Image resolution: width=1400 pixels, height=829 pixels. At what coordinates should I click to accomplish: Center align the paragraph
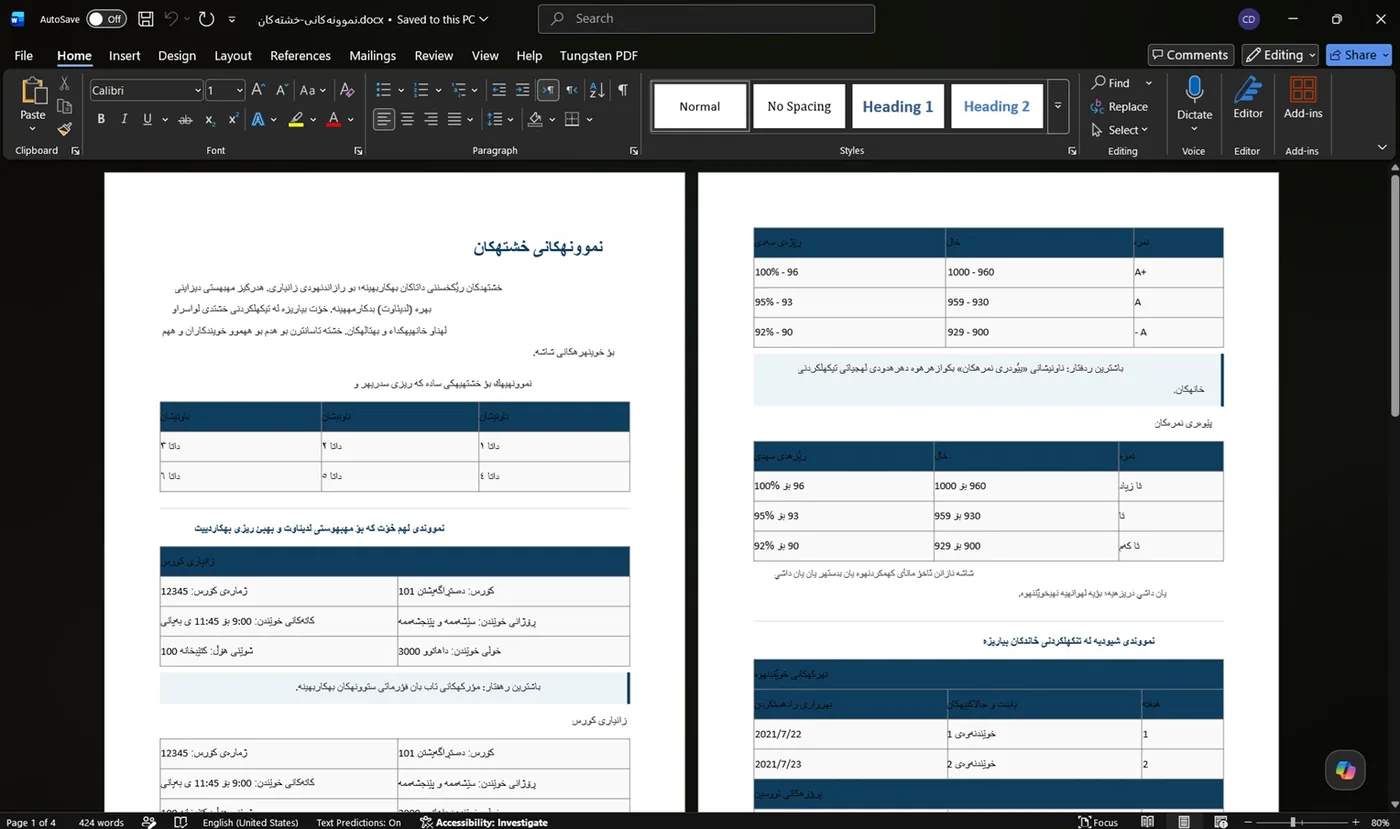pos(408,119)
